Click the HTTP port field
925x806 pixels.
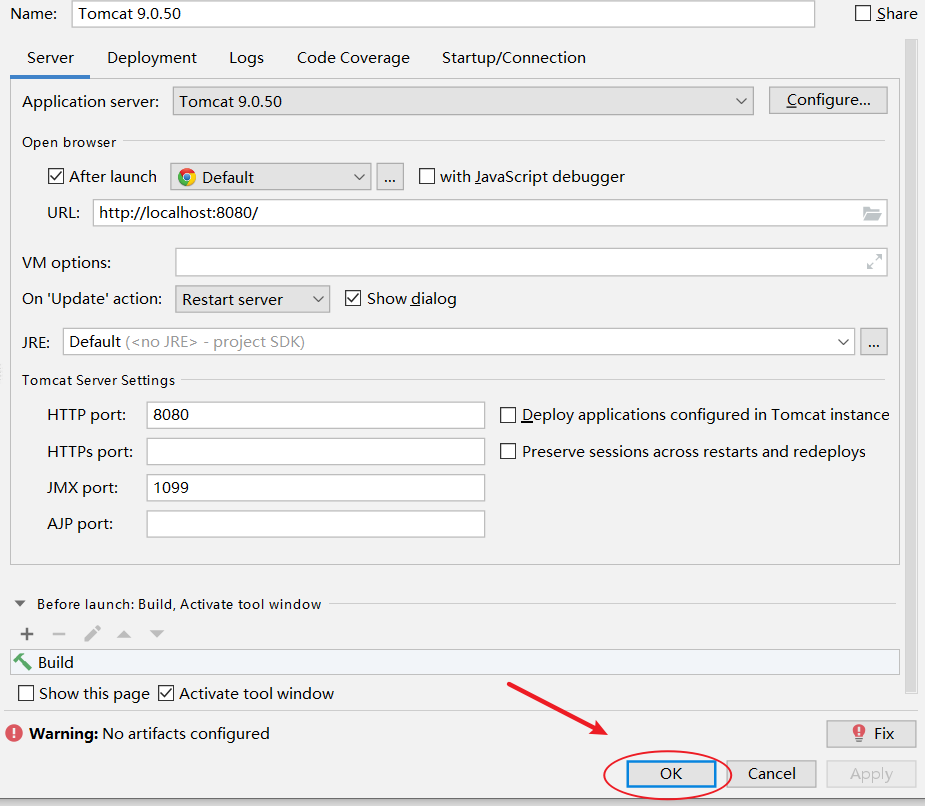(316, 415)
